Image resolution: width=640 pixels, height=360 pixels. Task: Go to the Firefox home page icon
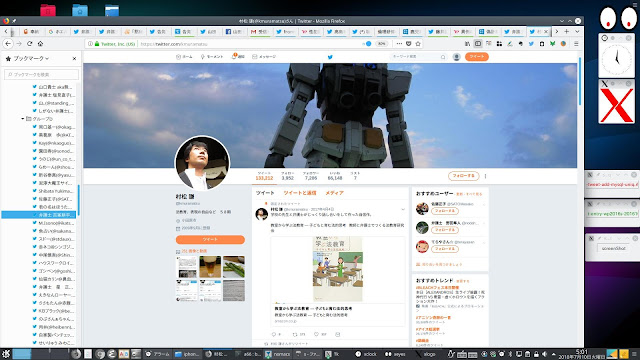click(x=40, y=44)
